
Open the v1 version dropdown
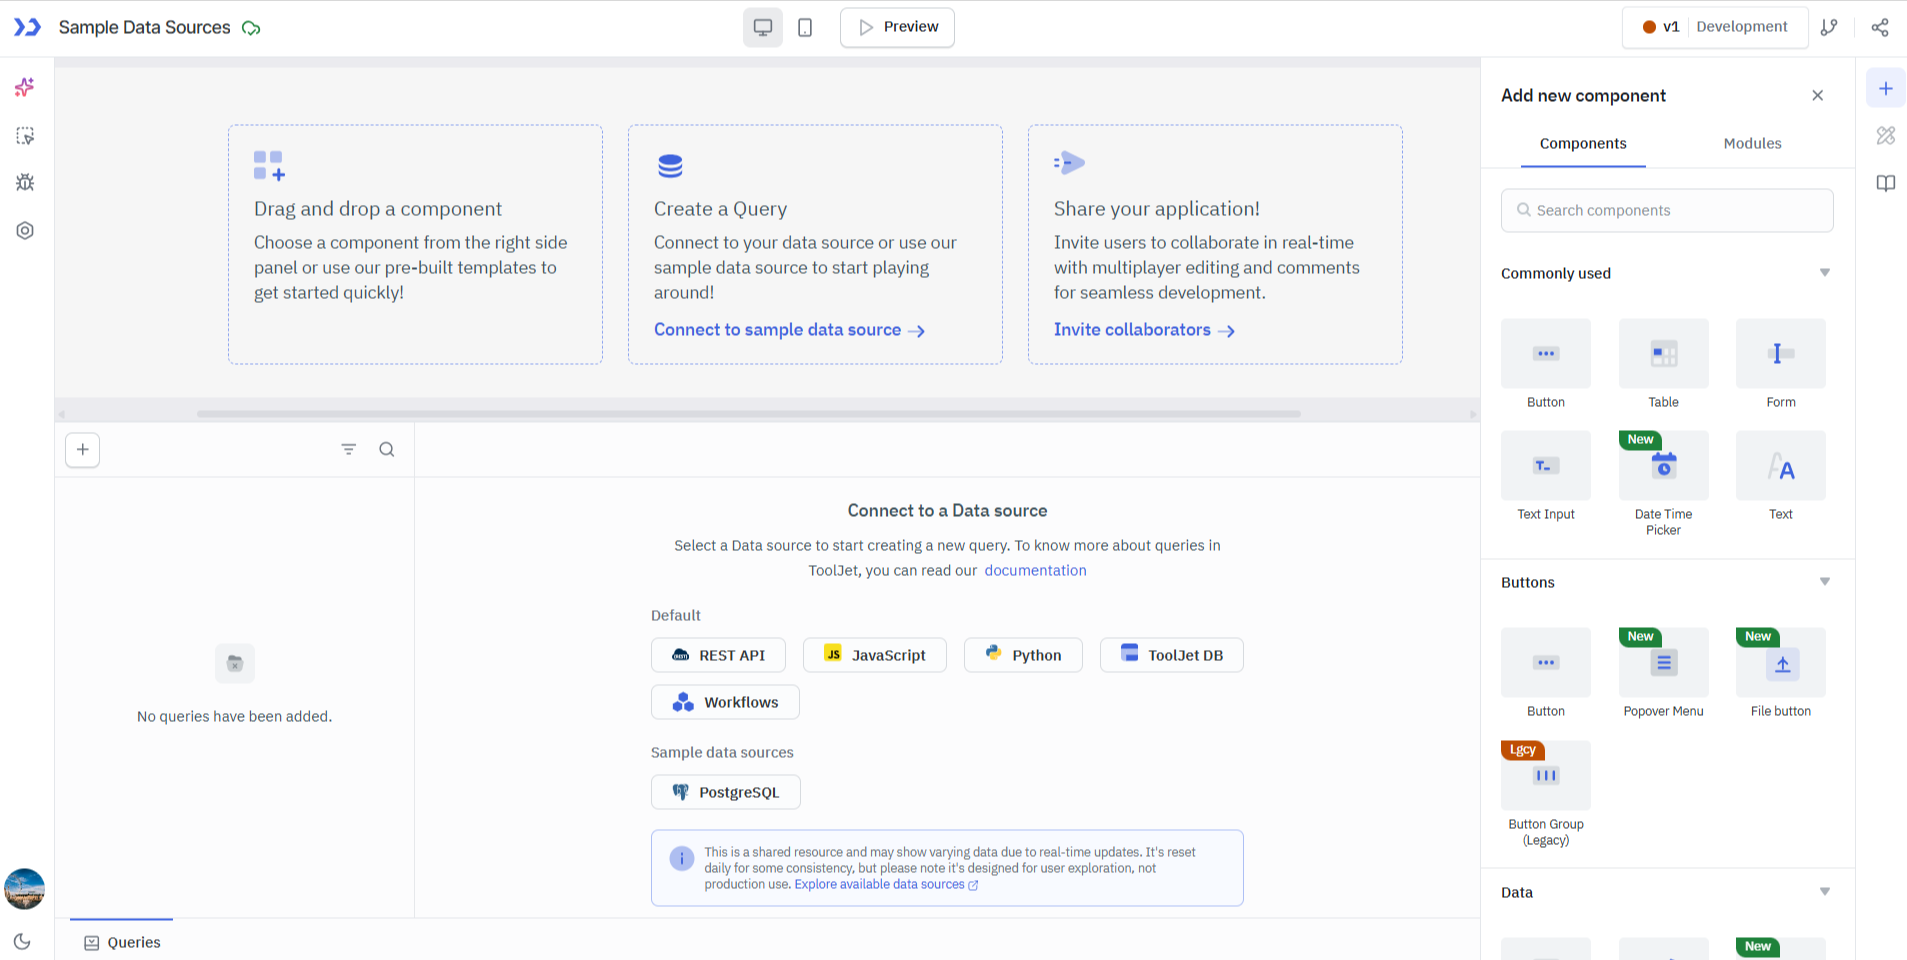[1661, 27]
